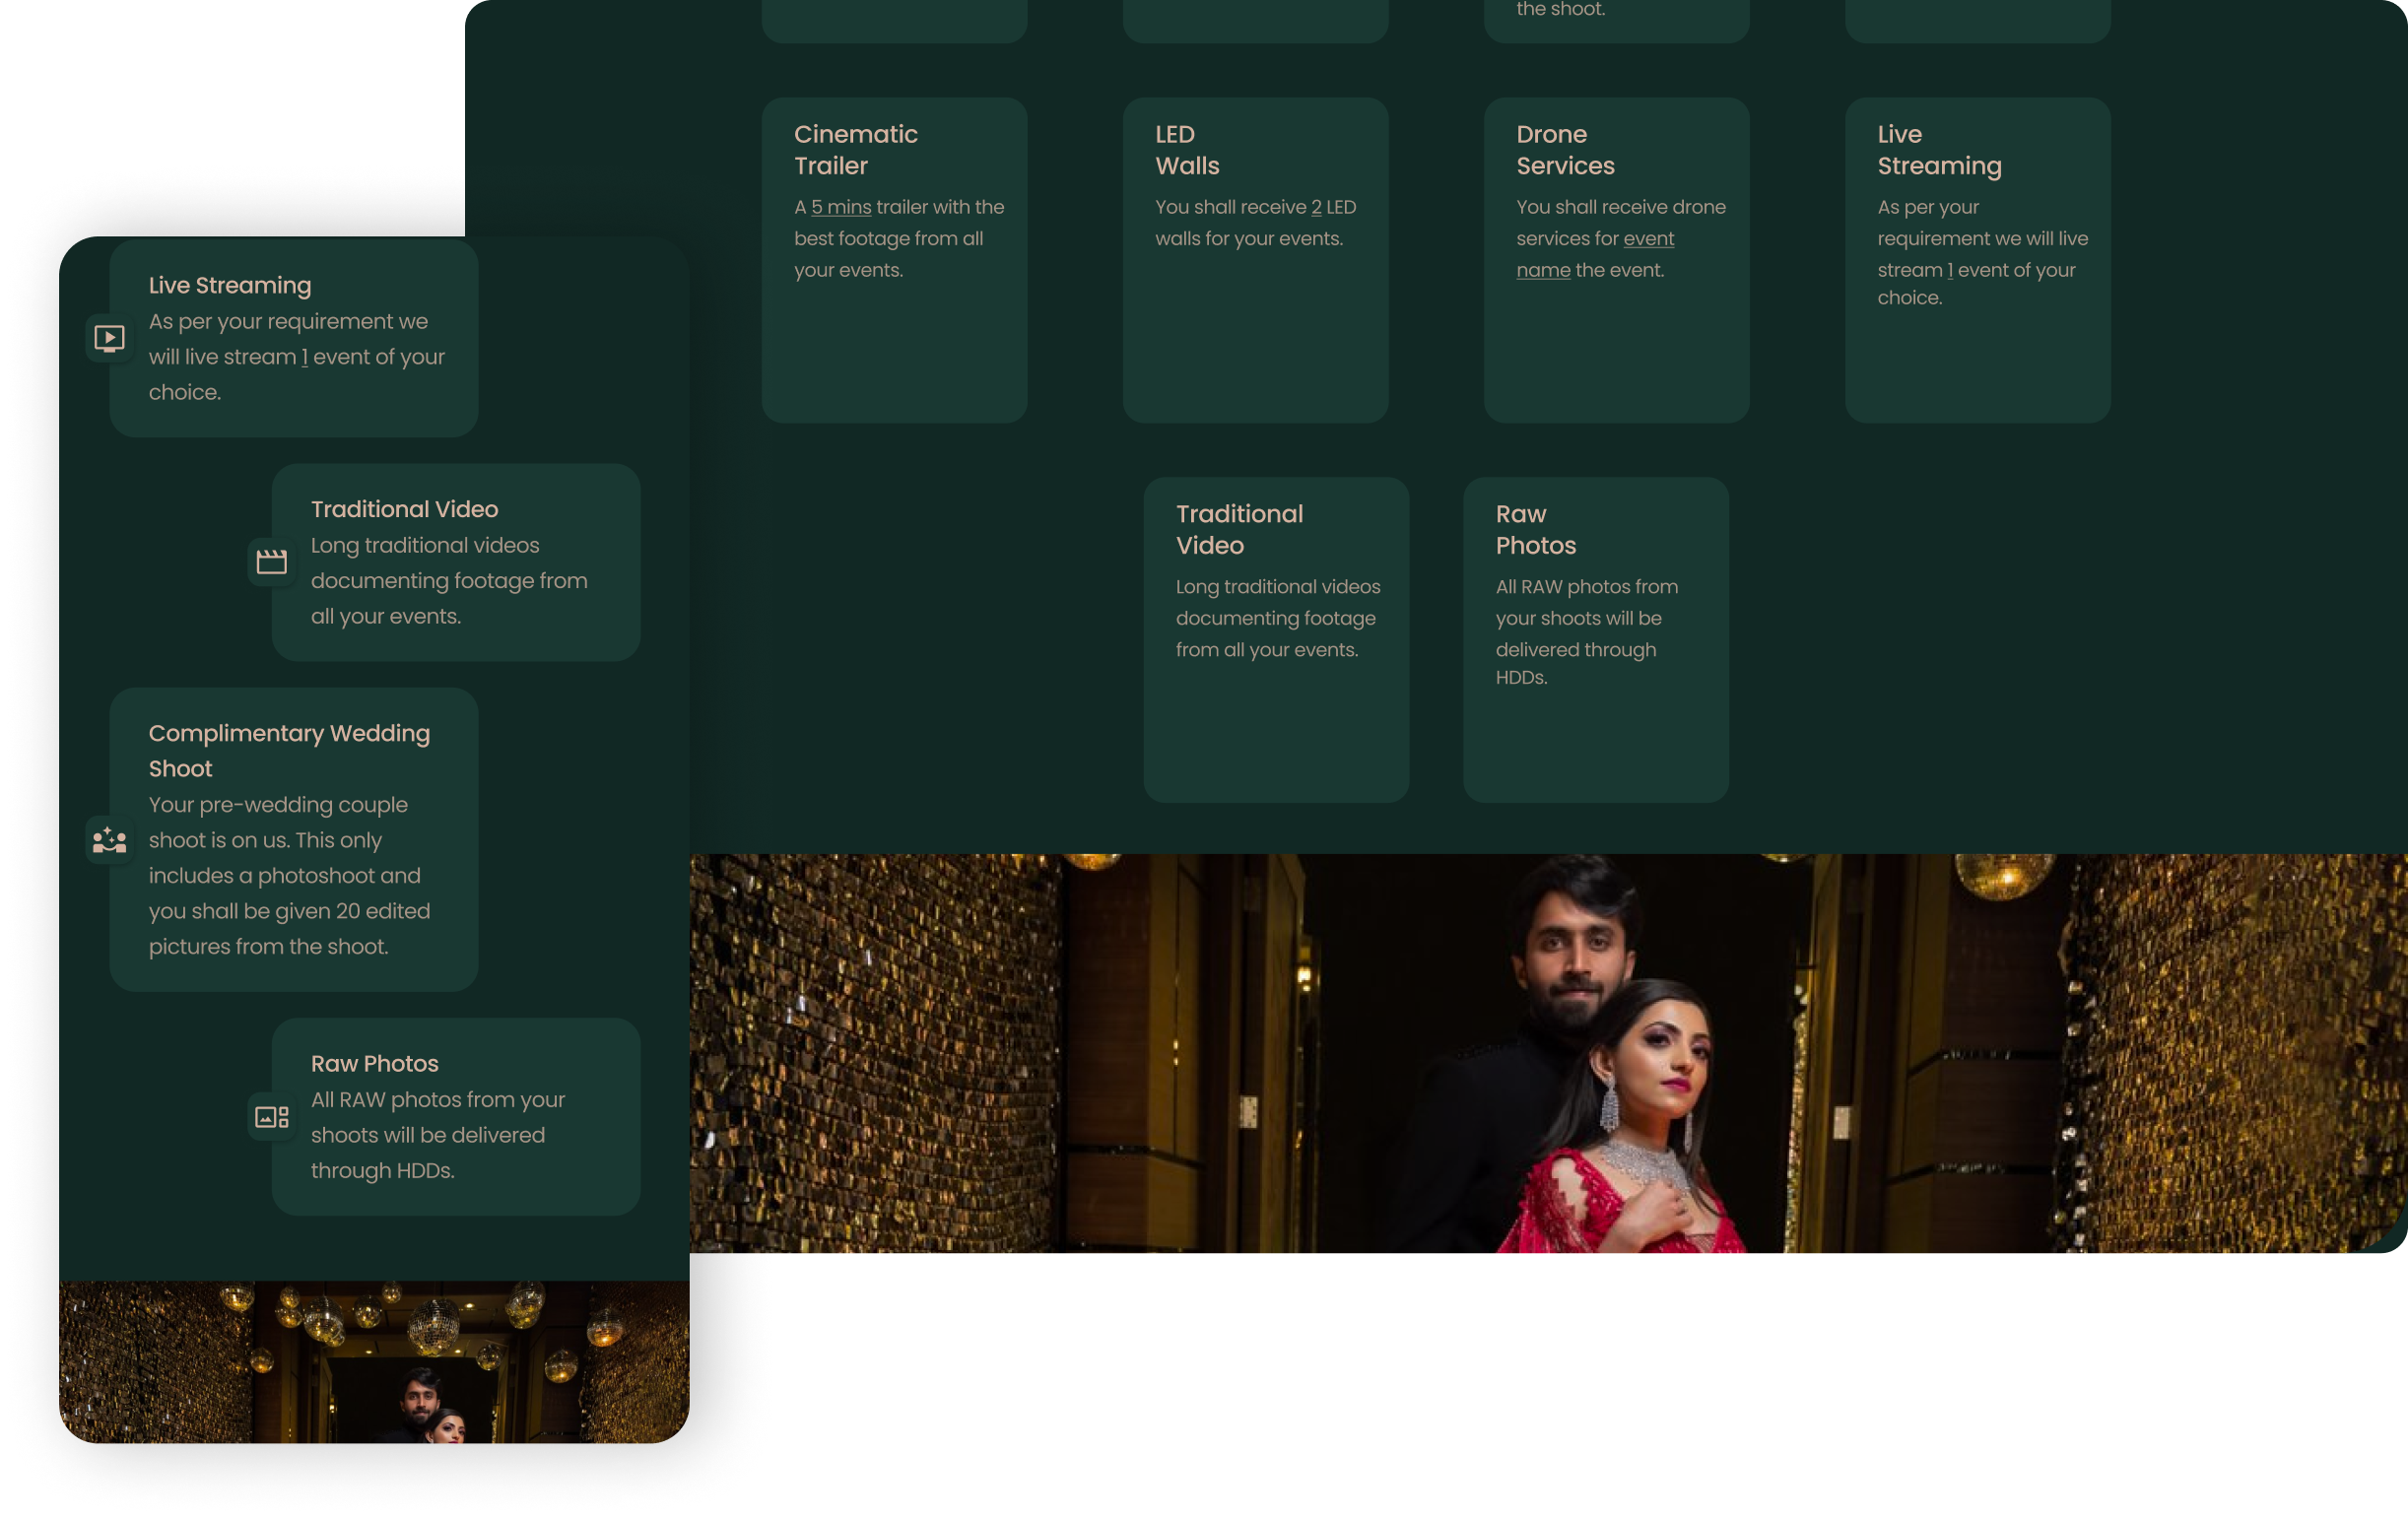
Task: Click the Live Streaming heading in desktop grid
Action: tap(1939, 150)
